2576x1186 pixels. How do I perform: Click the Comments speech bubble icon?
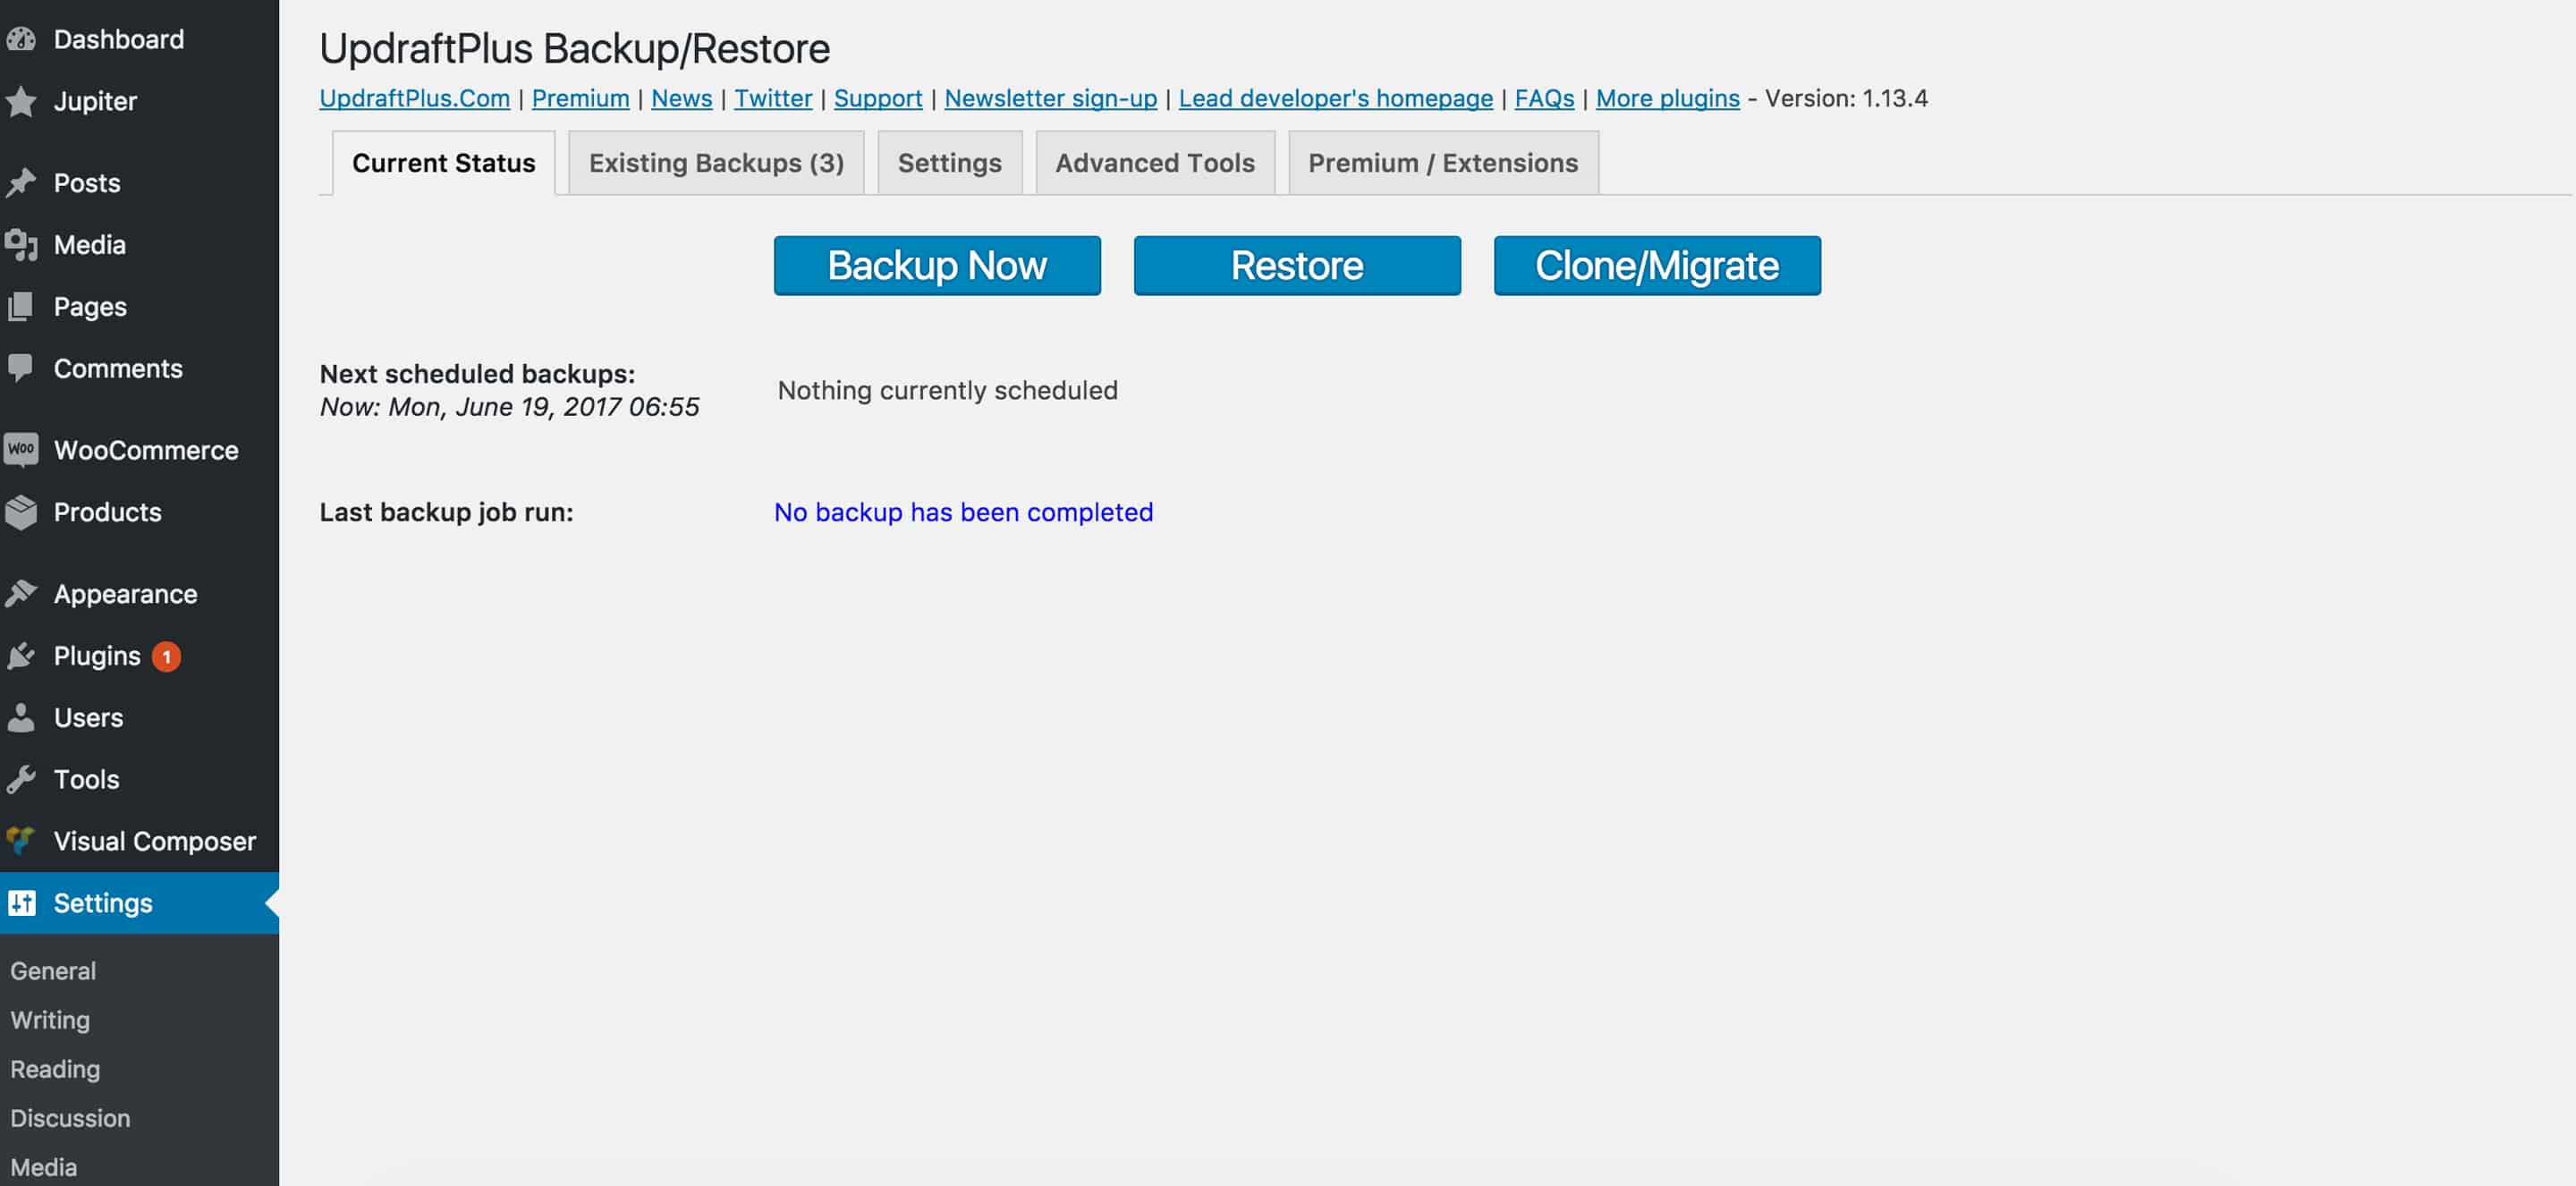coord(21,368)
